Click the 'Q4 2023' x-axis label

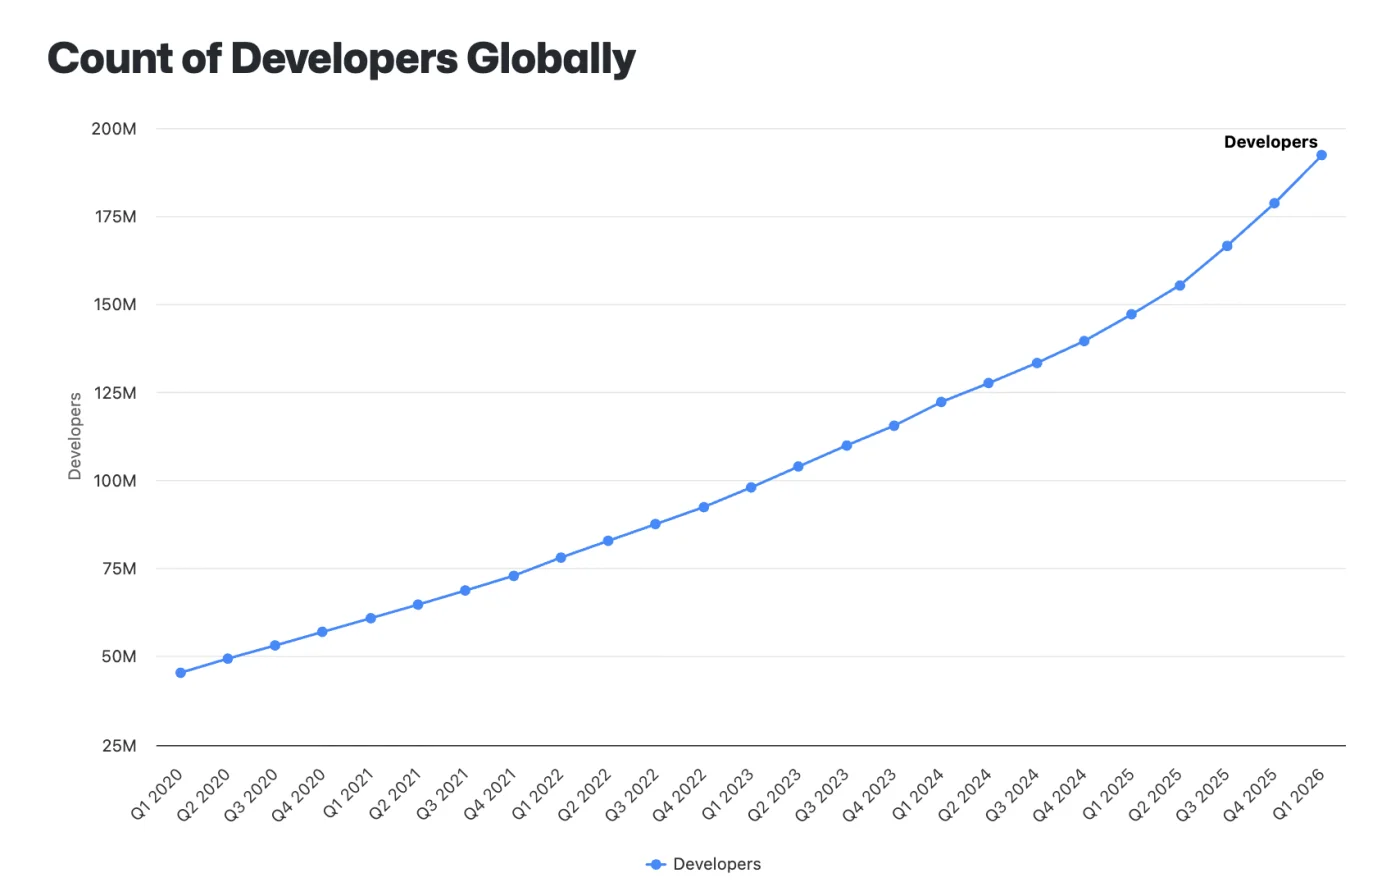870,795
